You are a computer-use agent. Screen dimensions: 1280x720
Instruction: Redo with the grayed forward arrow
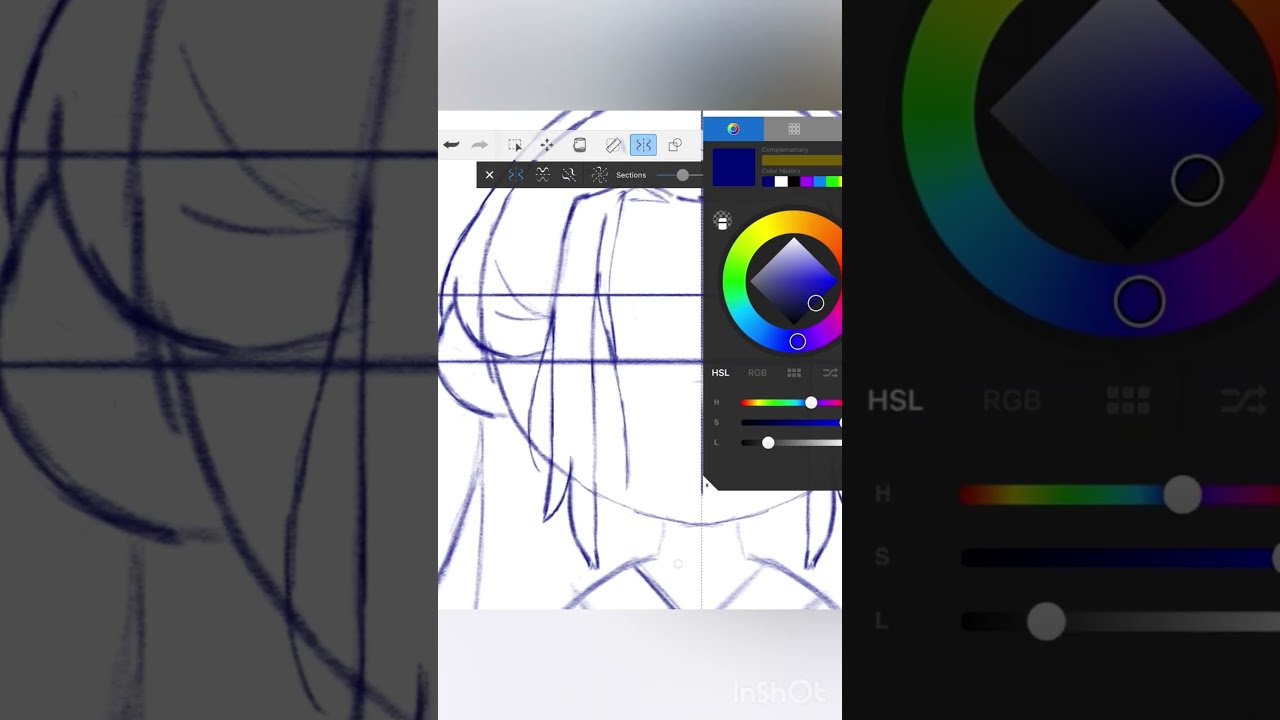(480, 145)
